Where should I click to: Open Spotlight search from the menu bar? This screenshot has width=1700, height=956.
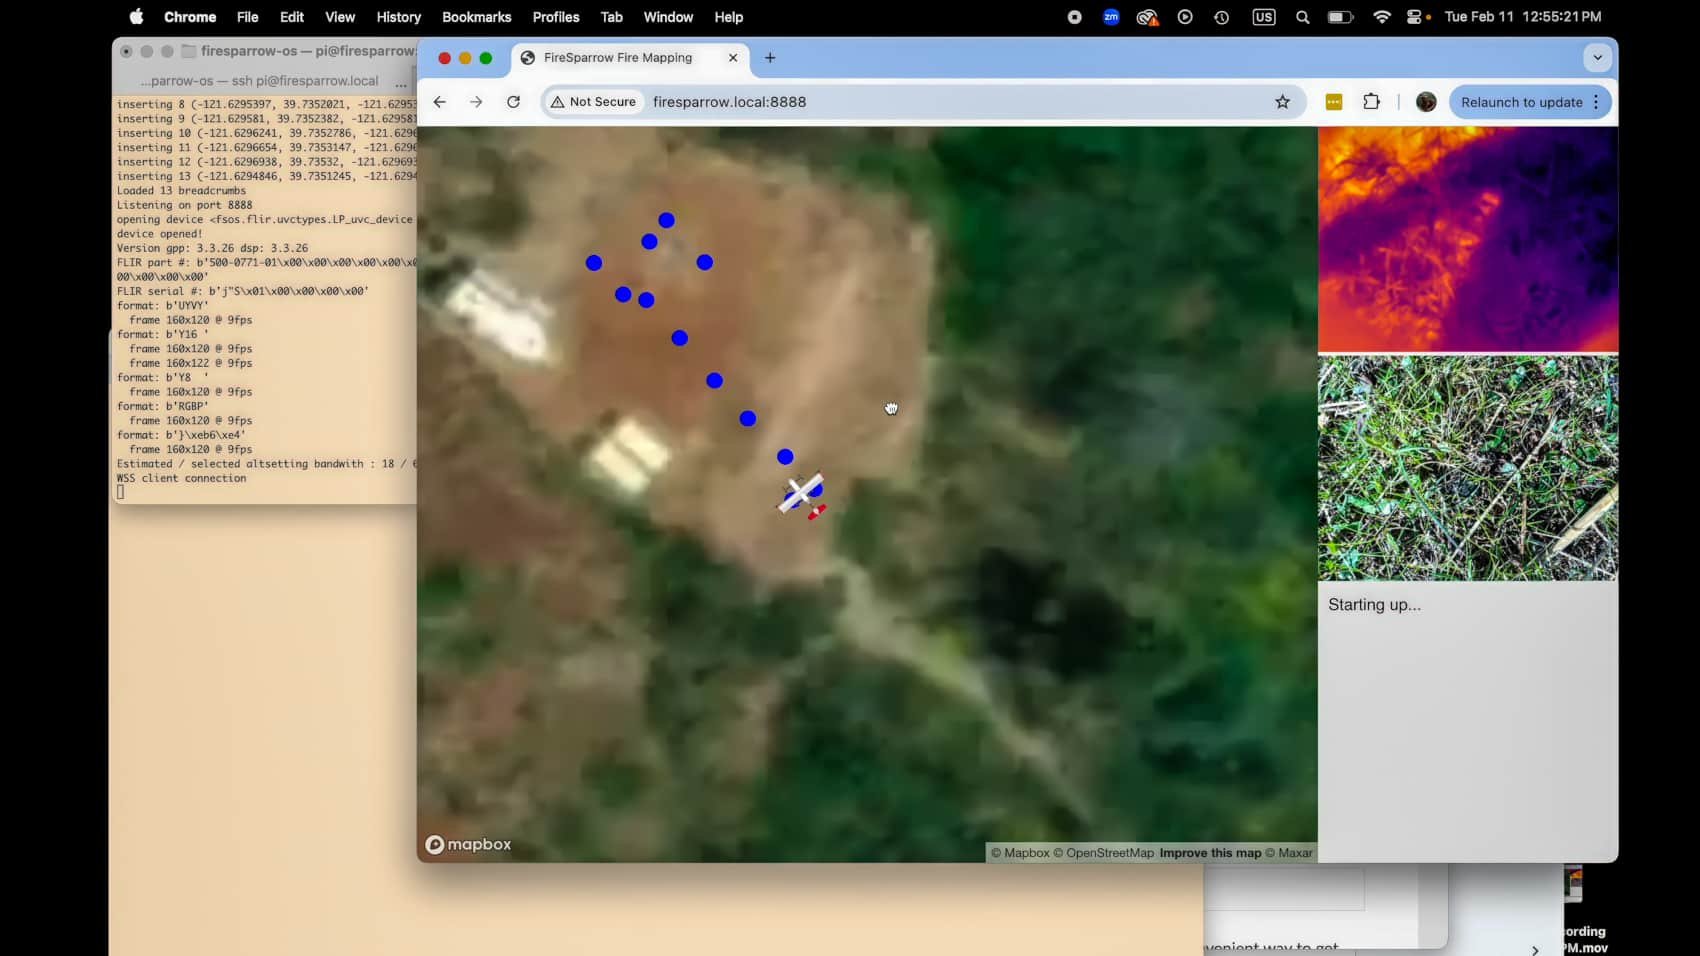1302,17
